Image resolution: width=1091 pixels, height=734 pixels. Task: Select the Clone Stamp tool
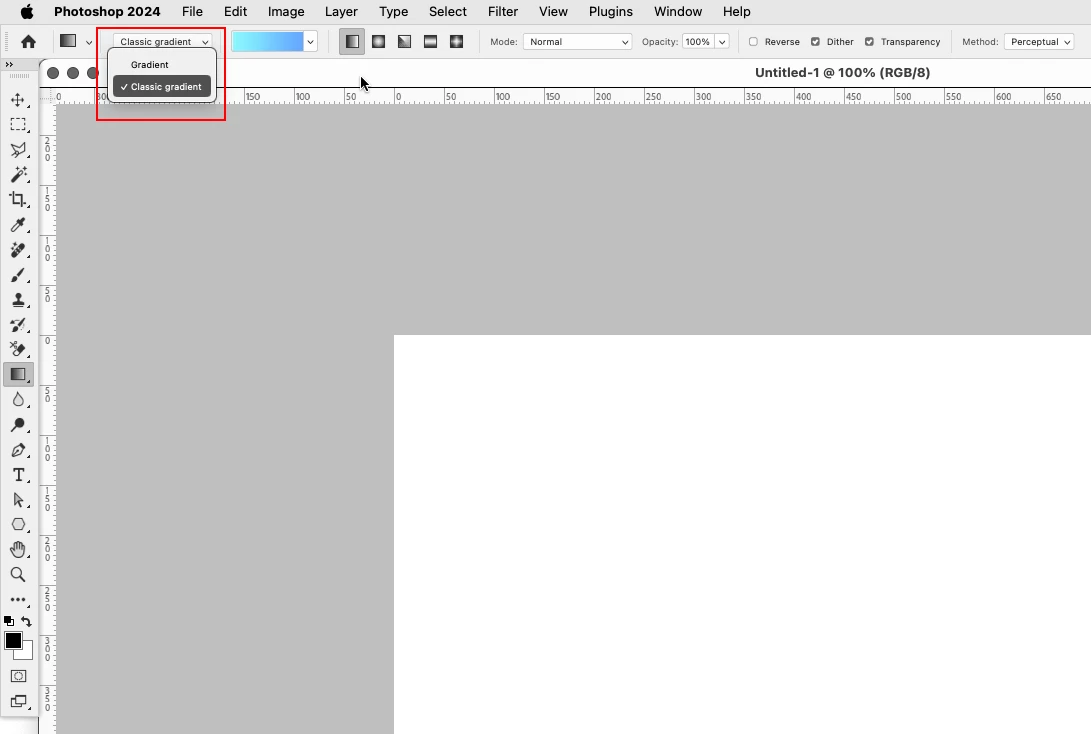tap(18, 300)
